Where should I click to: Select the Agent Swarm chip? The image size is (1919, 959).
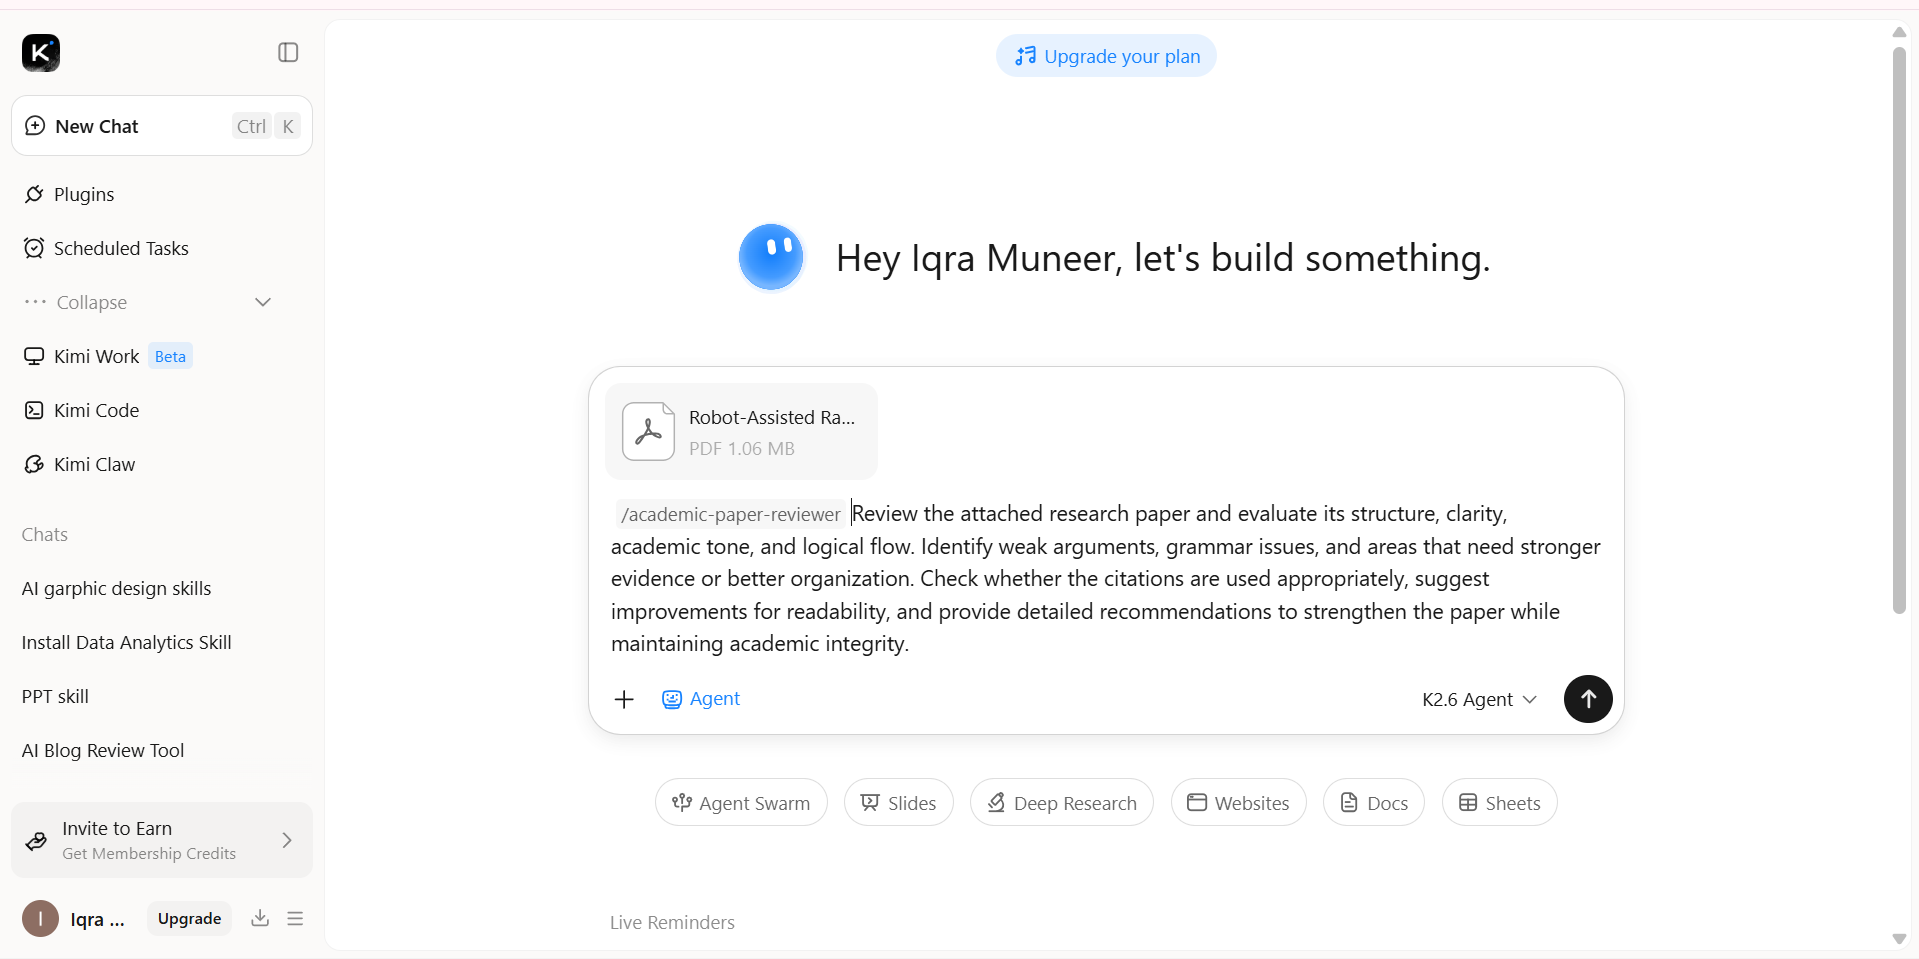(741, 803)
